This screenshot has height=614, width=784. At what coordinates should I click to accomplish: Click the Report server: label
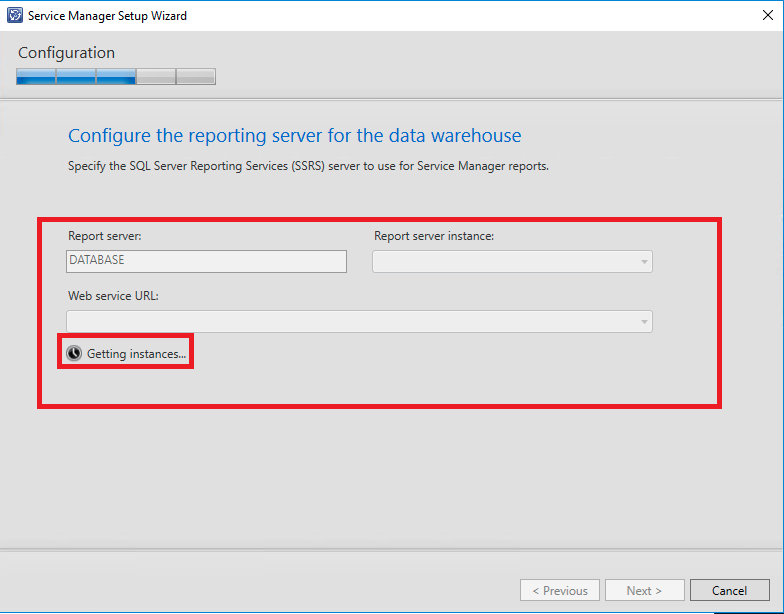click(x=105, y=236)
